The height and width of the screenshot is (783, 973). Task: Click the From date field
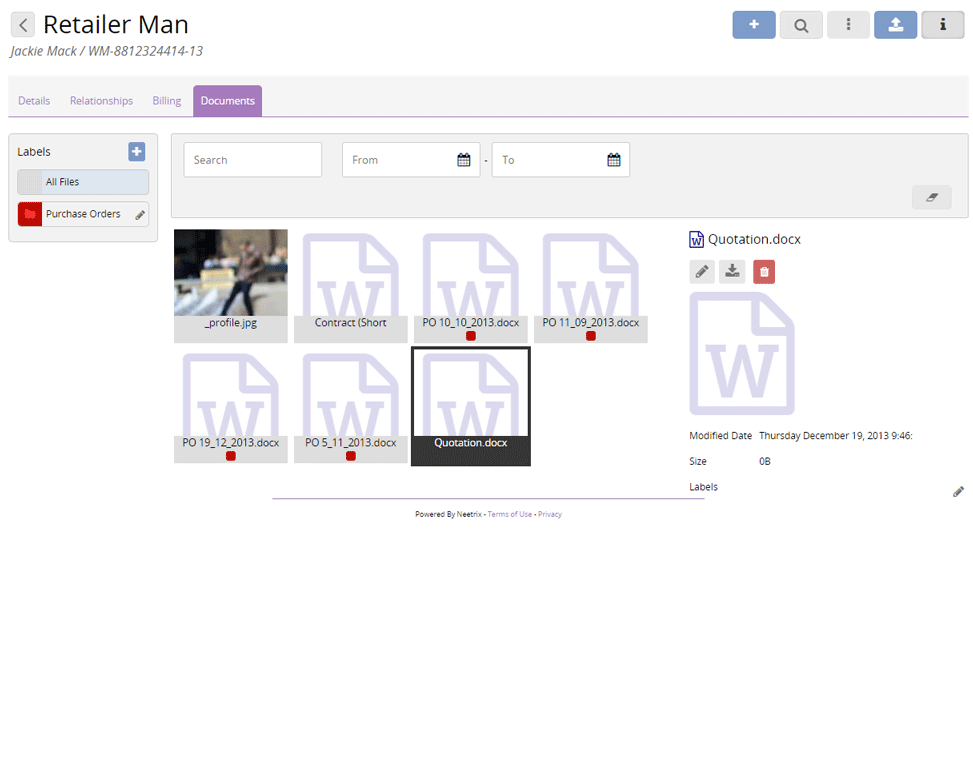click(x=411, y=160)
